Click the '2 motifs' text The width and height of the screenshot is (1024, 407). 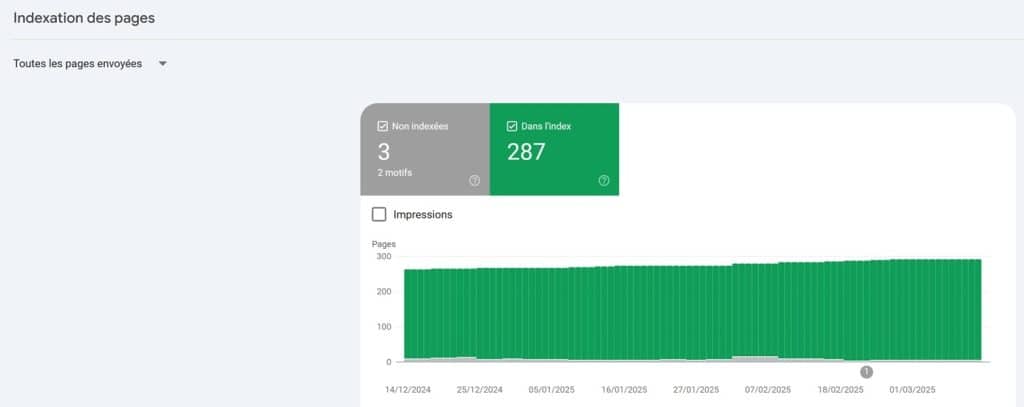point(394,173)
